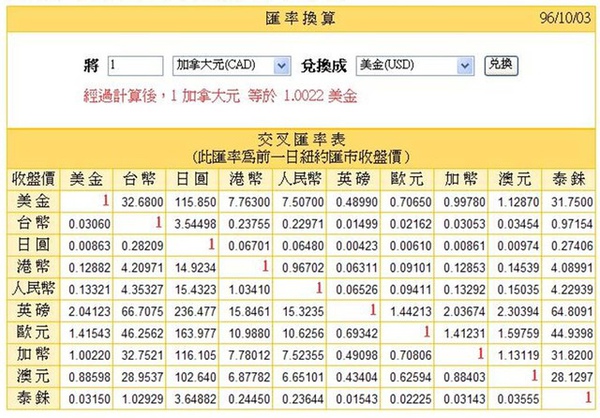Click the cell value 1.03410
Viewport: 600px width, 418px height.
click(x=249, y=290)
